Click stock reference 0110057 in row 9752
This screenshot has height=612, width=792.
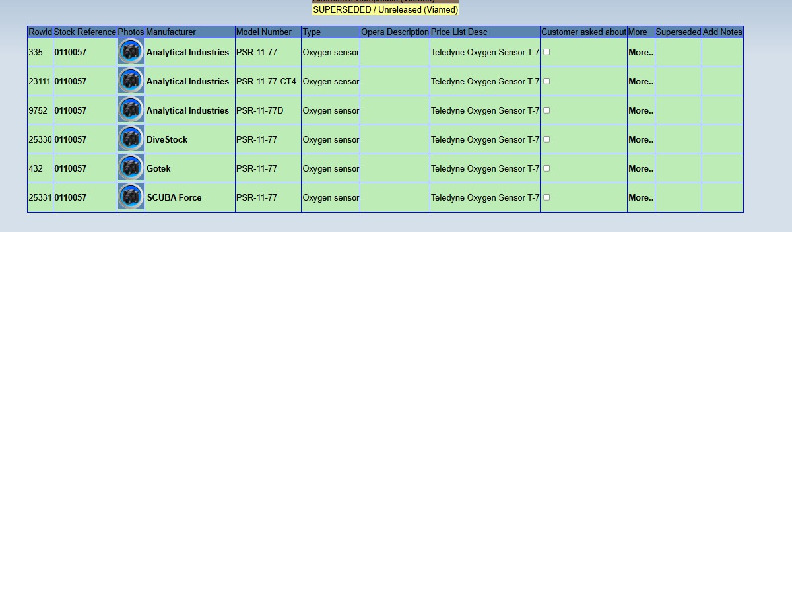pos(70,111)
